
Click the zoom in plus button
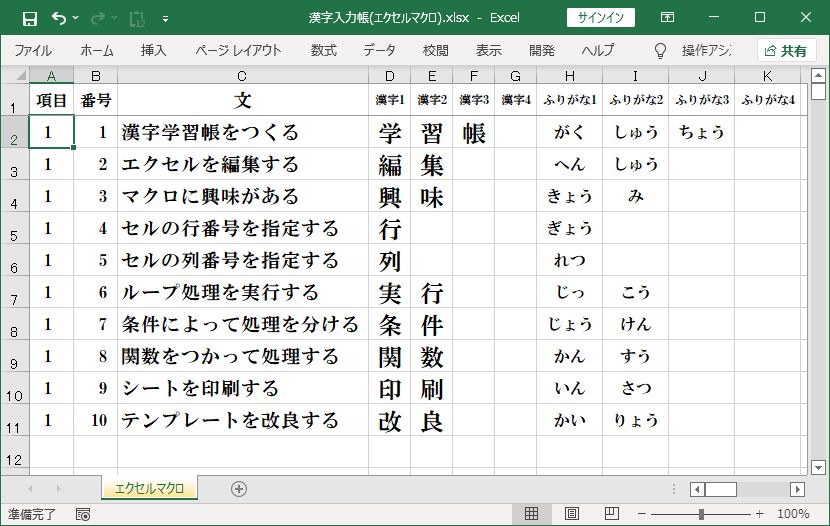760,514
